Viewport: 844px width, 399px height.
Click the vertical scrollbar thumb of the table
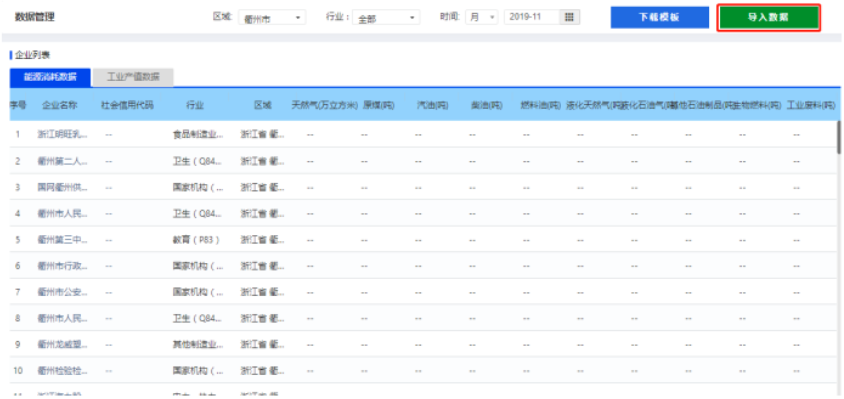tap(839, 137)
